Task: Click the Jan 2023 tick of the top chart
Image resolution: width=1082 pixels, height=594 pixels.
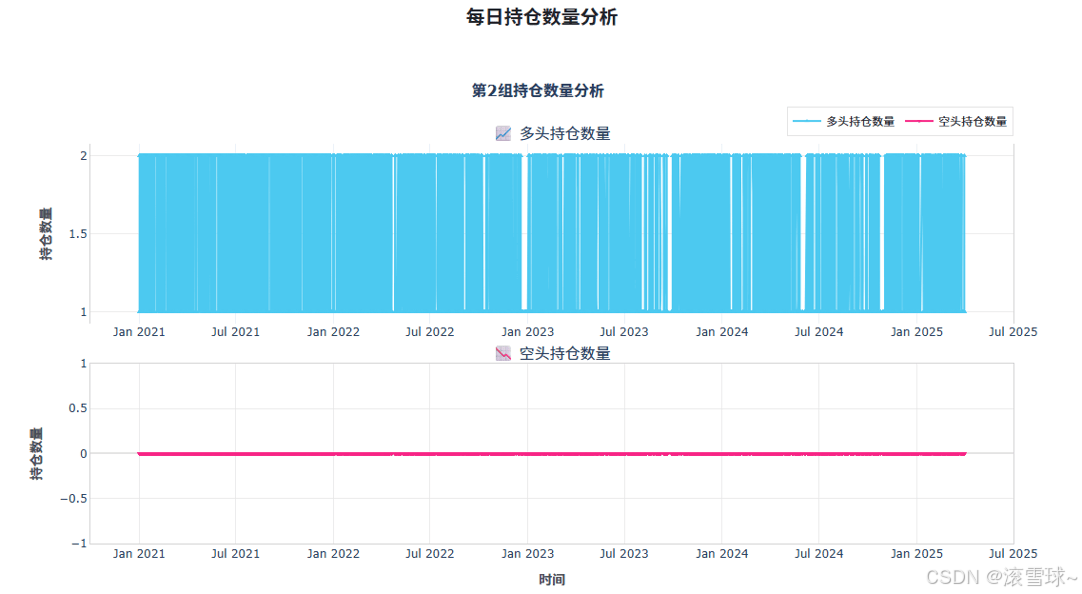Action: point(528,332)
